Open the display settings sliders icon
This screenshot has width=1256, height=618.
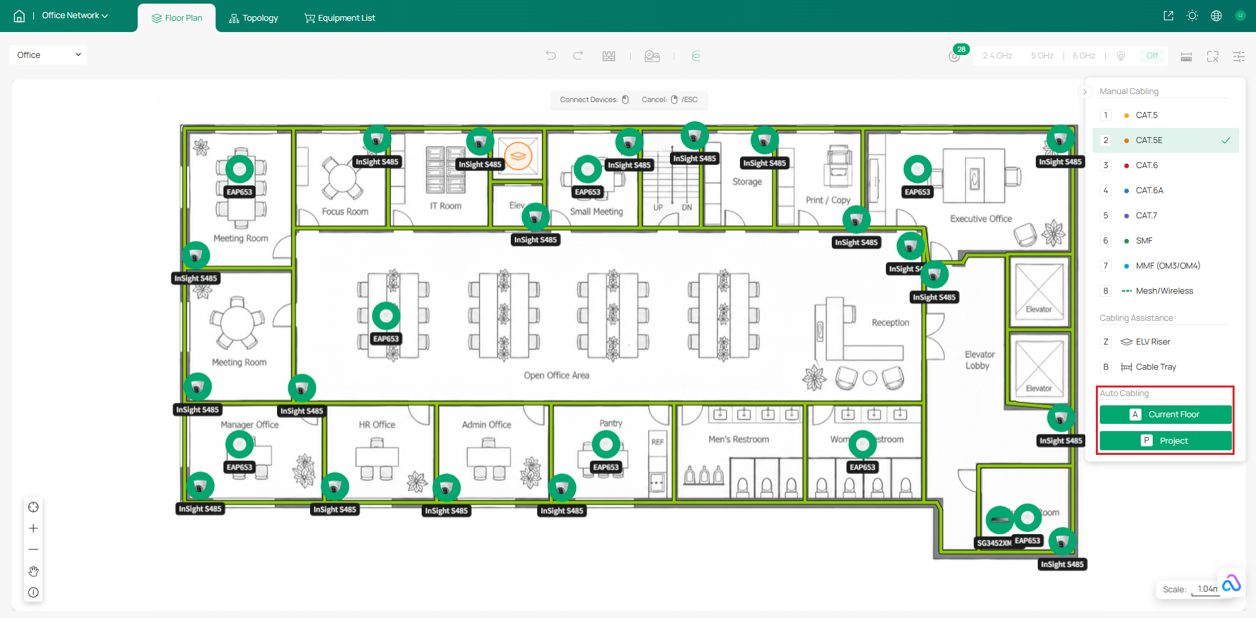click(x=1239, y=57)
